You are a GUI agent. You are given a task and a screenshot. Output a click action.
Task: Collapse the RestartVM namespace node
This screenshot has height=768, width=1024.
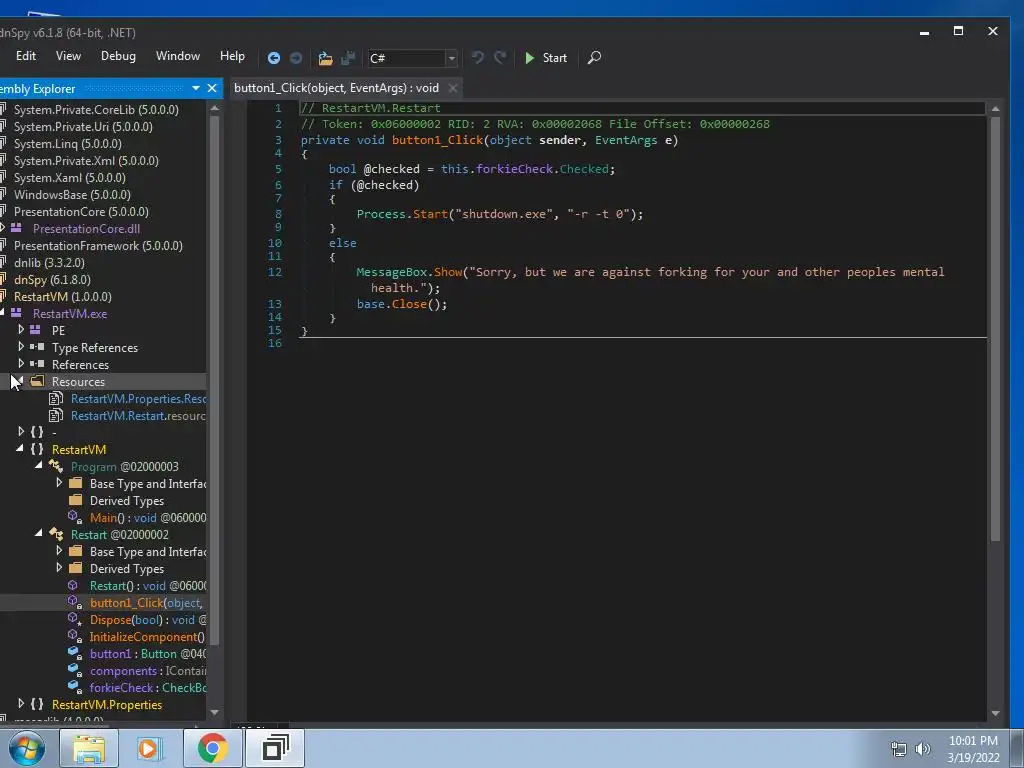tap(20, 449)
